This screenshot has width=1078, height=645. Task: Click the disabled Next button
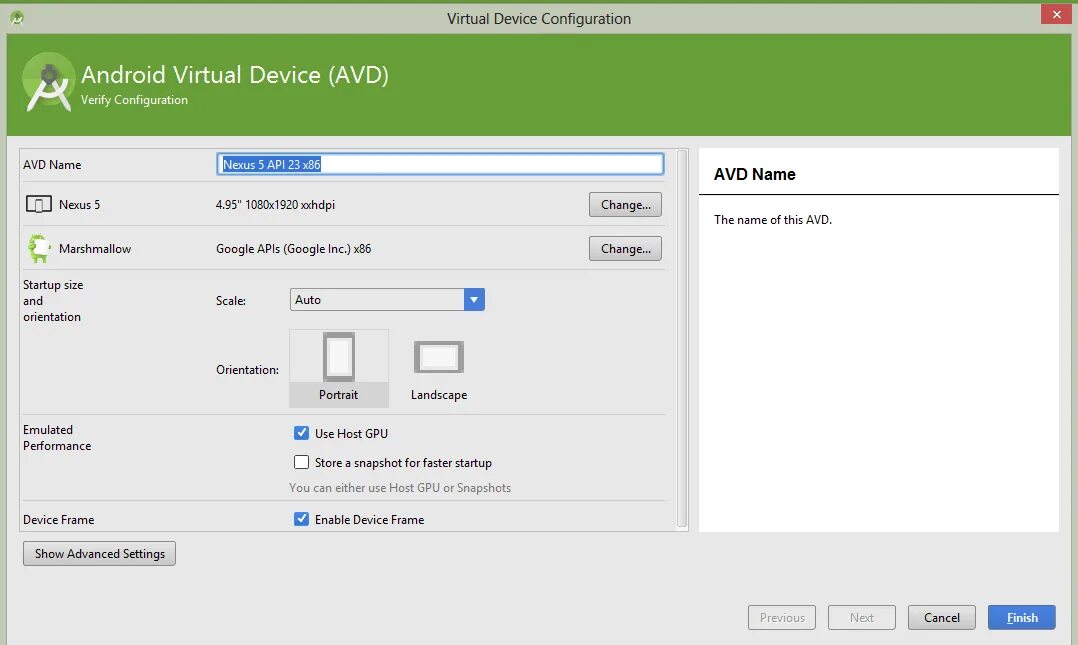coord(861,617)
